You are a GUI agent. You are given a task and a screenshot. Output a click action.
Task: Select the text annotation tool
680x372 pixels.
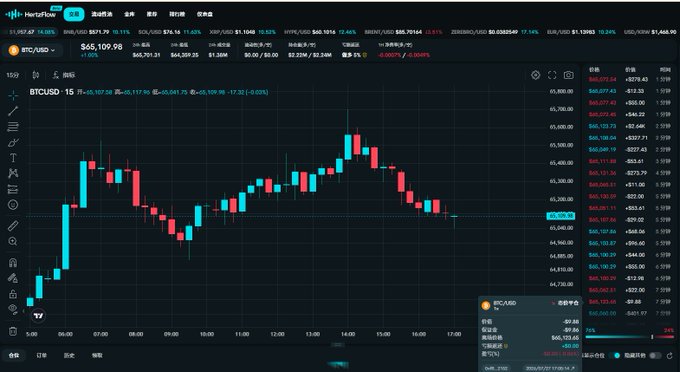13,158
